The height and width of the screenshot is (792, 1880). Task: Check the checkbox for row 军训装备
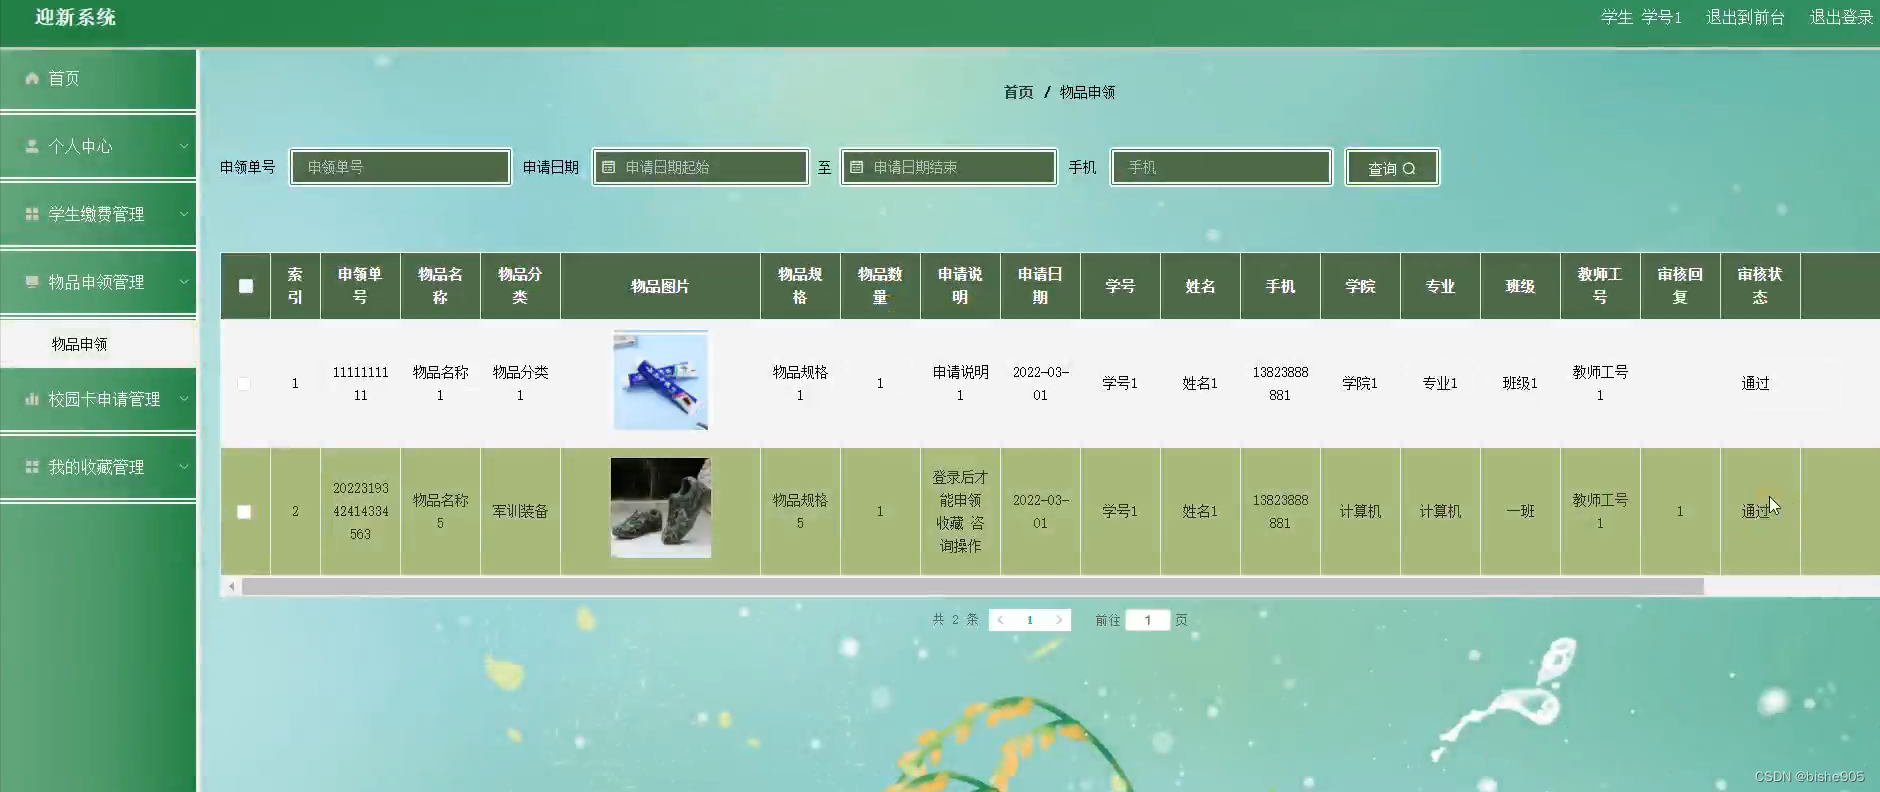244,512
